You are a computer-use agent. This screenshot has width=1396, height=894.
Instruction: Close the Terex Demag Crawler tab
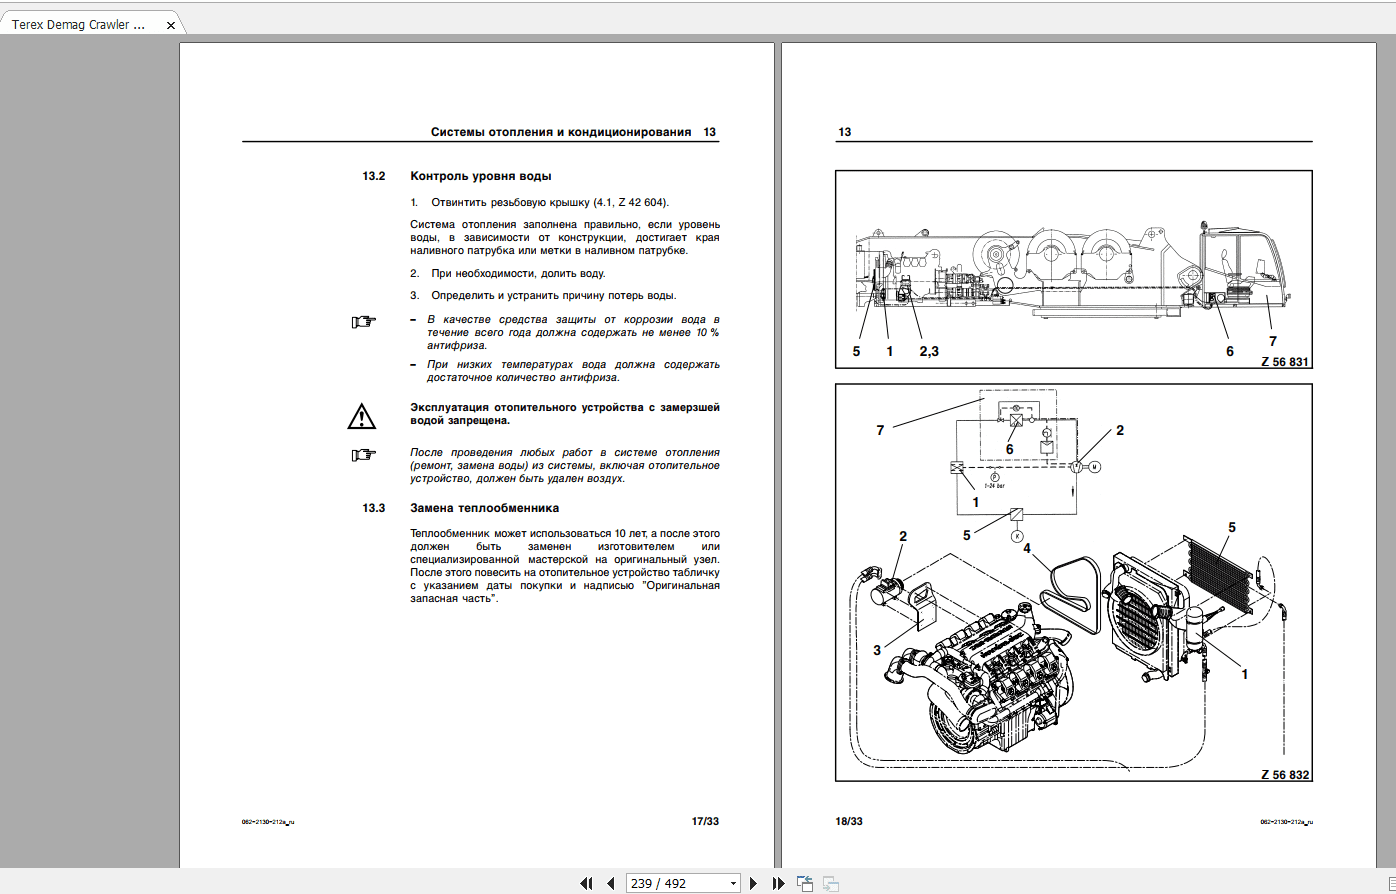[170, 26]
